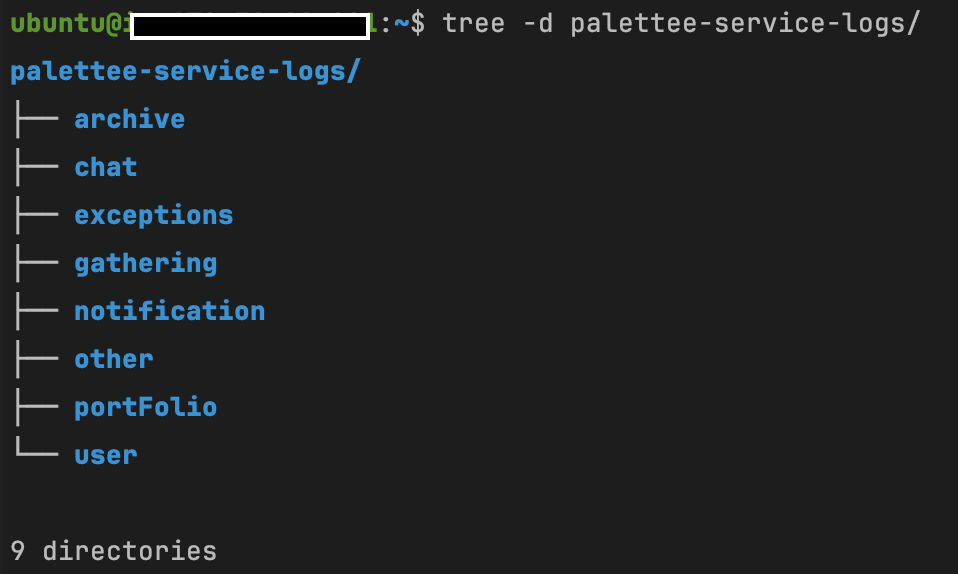Click the tilde path in the prompt
This screenshot has height=574, width=958.
[x=401, y=24]
